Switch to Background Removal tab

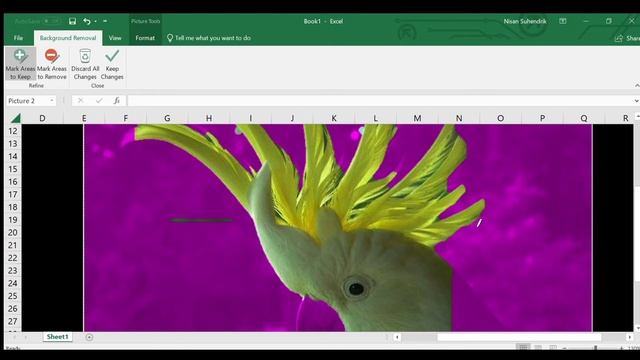(68, 38)
